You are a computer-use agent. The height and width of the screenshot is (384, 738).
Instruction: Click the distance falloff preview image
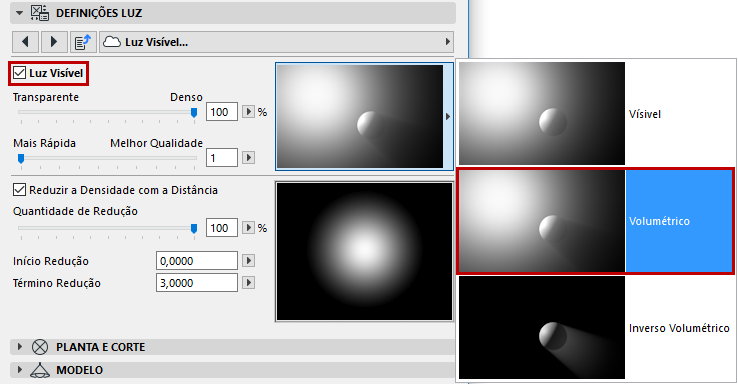click(x=364, y=252)
